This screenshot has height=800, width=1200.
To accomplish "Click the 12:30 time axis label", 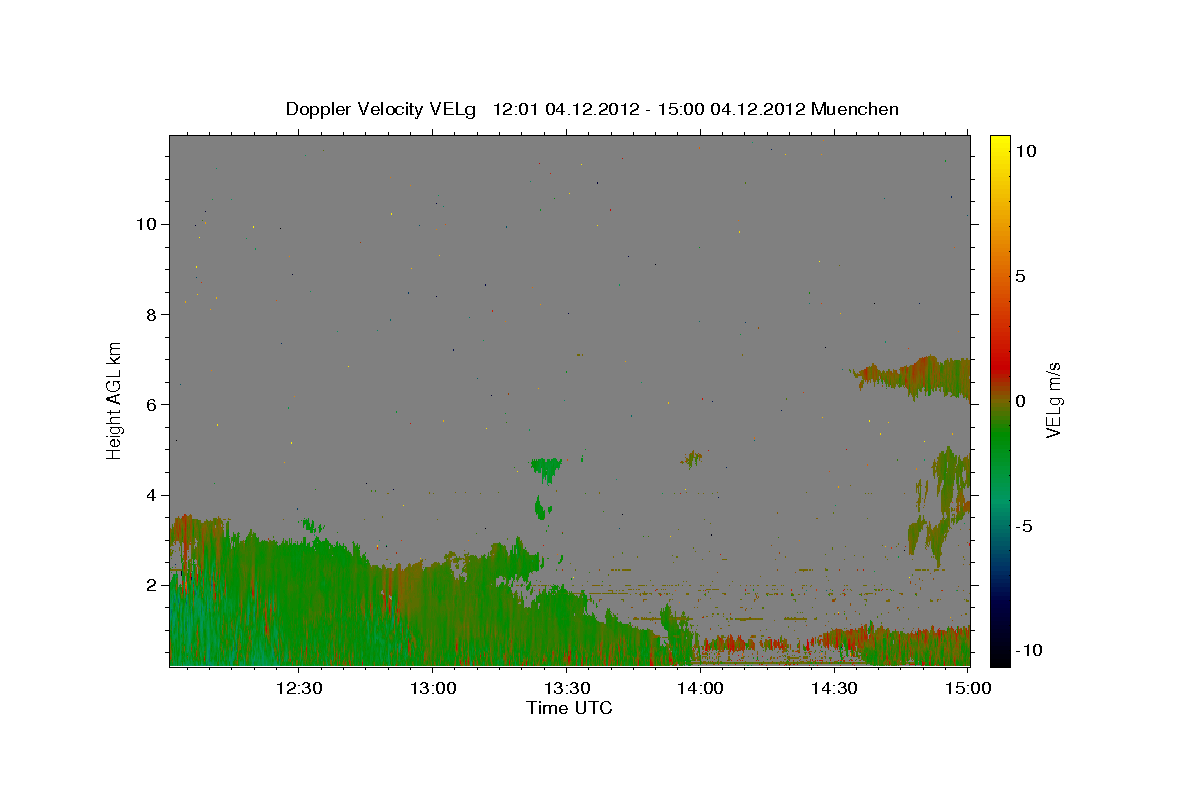I will (299, 687).
